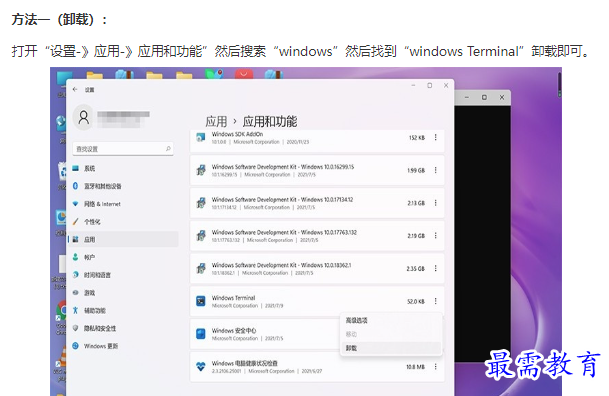Click the 10.8 MB size value

[x=415, y=367]
